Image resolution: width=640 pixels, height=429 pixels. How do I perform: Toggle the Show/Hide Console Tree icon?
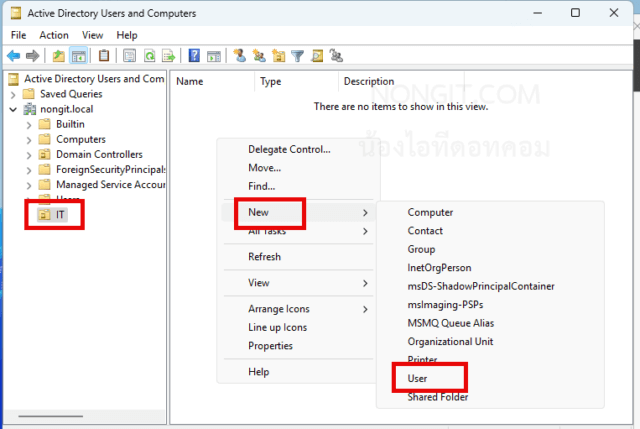(x=78, y=56)
